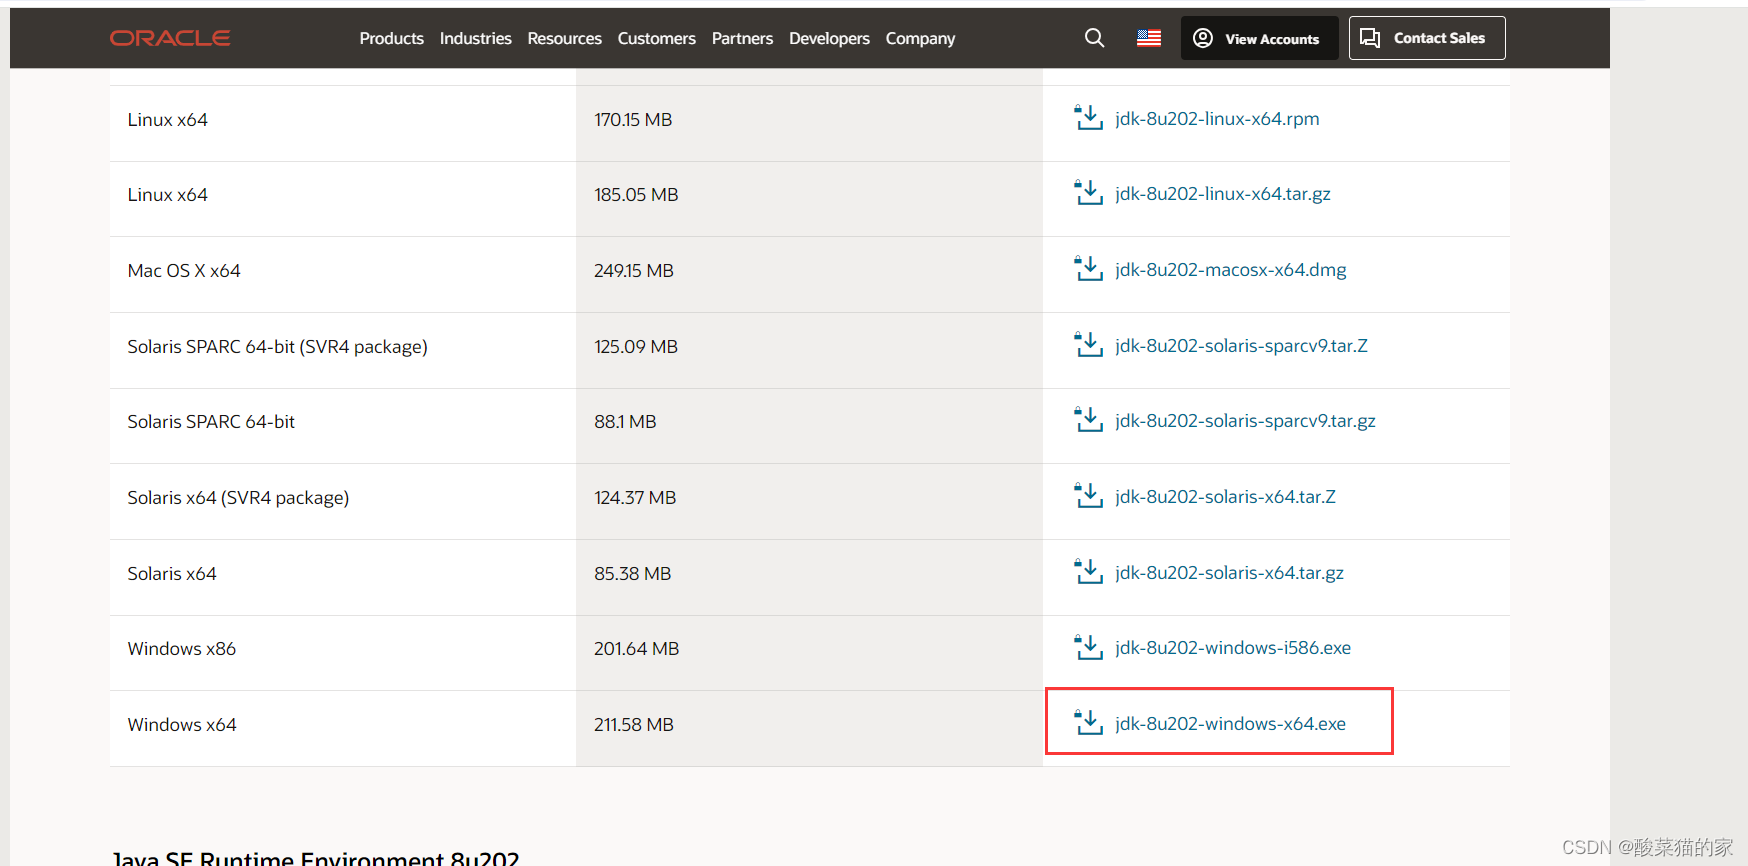Click the Oracle logo
The height and width of the screenshot is (866, 1748).
click(x=170, y=38)
